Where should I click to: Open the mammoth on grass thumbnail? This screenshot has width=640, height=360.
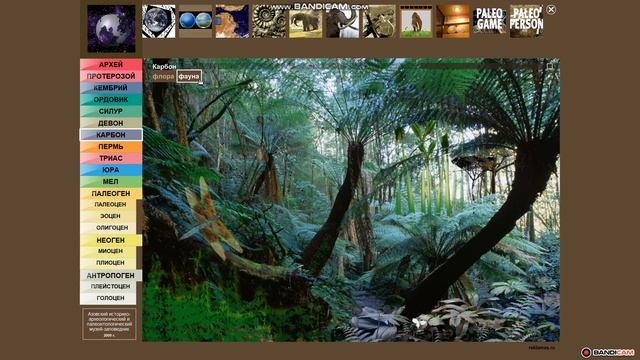(416, 22)
